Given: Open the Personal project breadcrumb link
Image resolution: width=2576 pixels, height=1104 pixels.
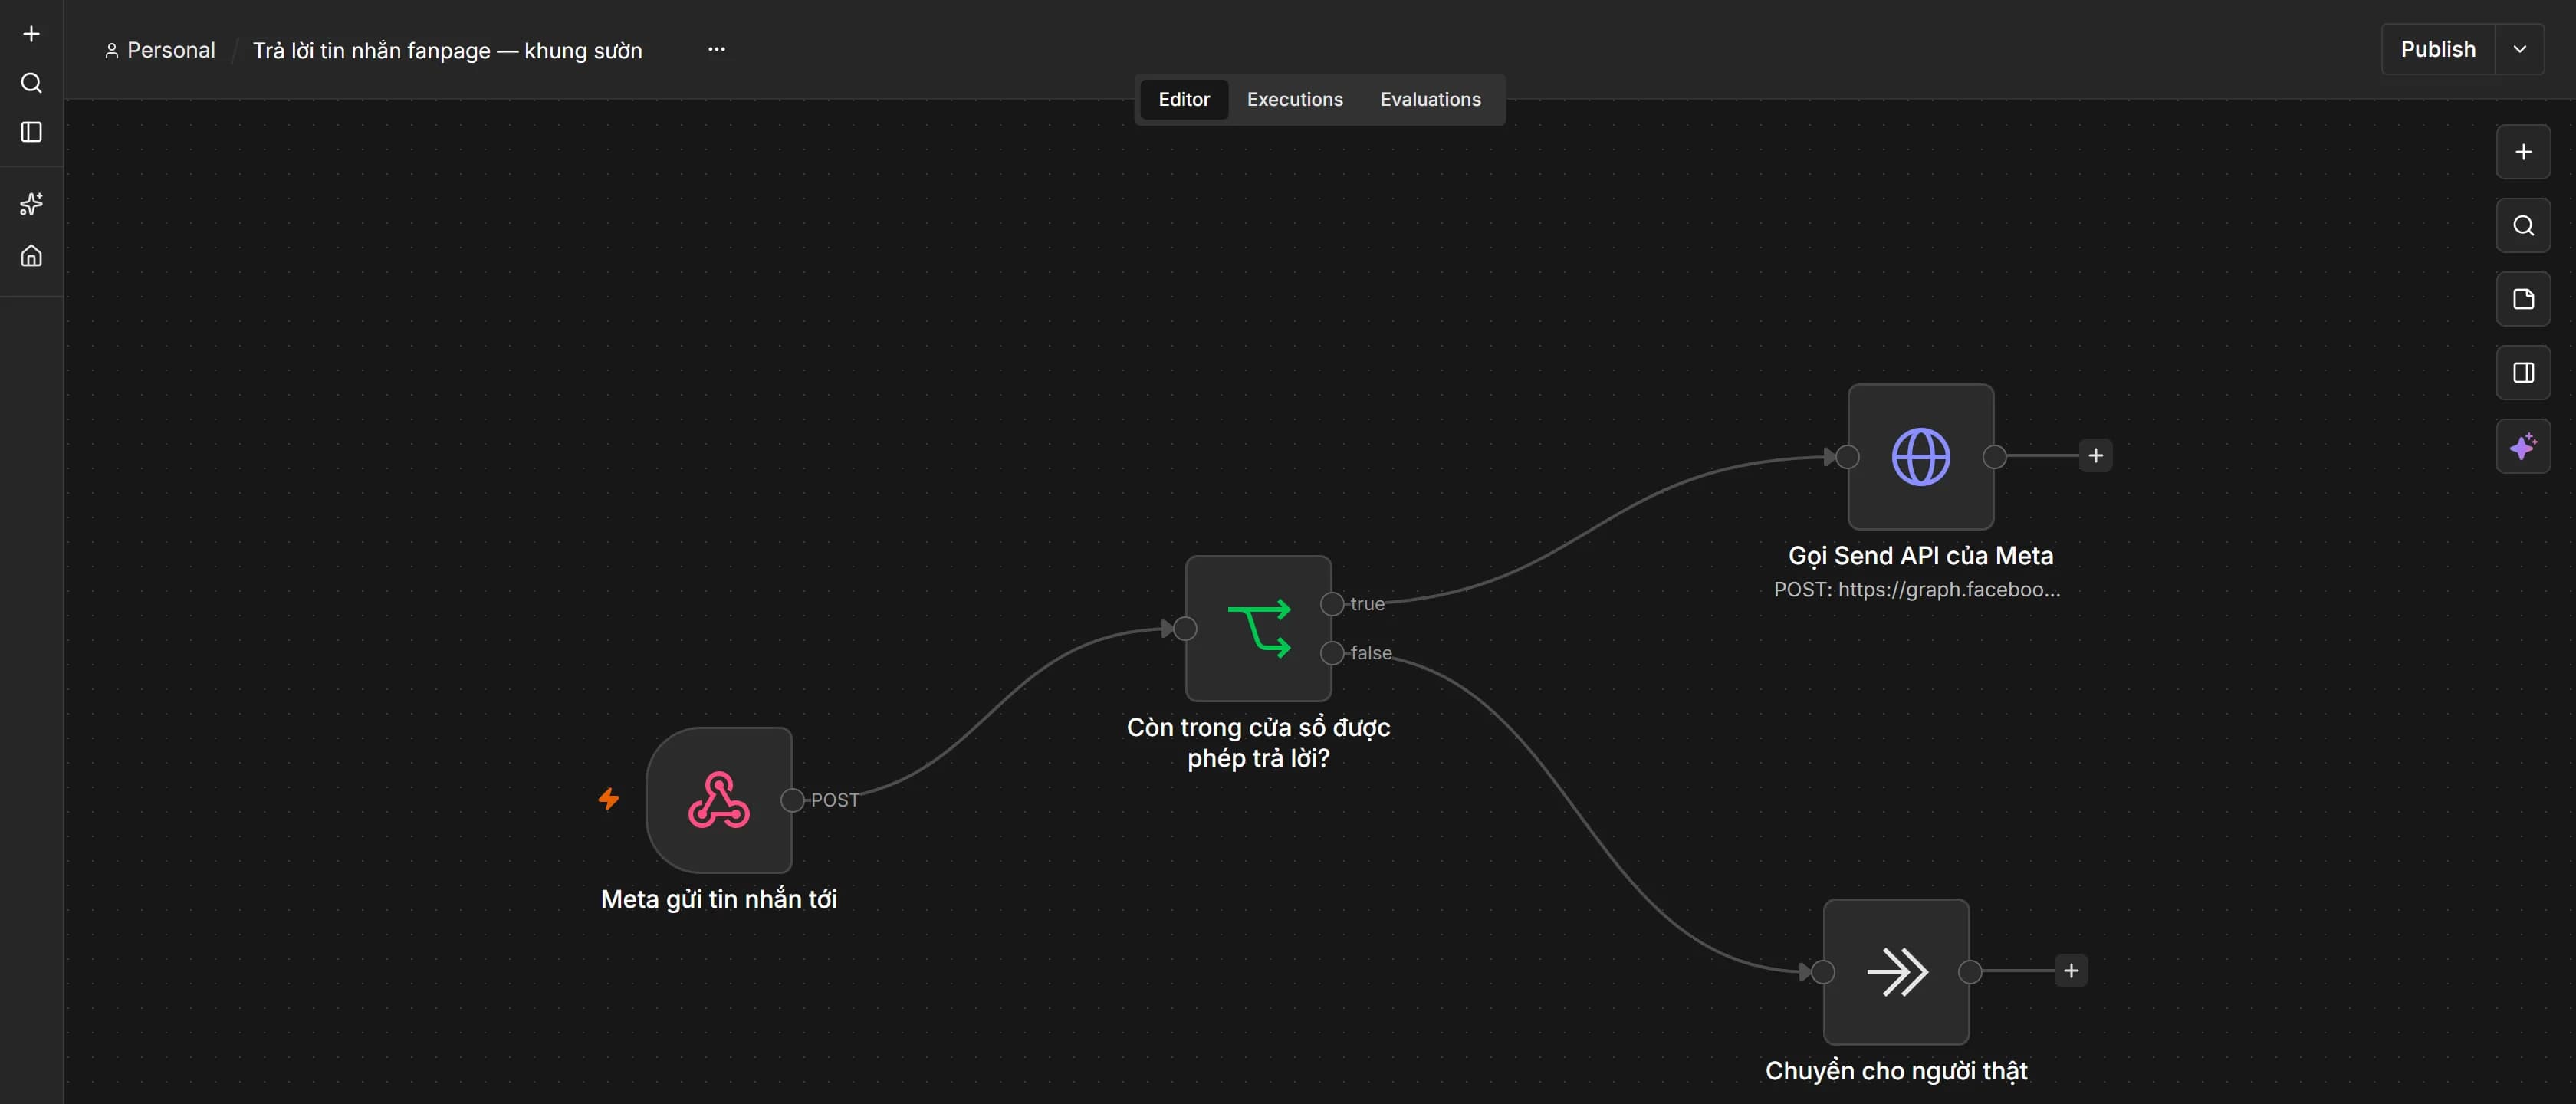Looking at the screenshot, I should click(160, 50).
